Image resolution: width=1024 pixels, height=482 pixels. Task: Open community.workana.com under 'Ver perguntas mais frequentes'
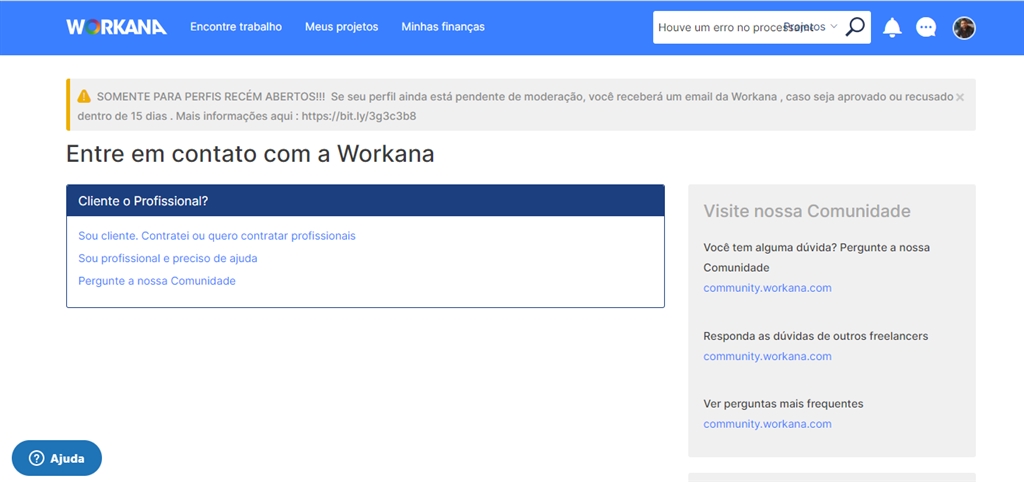767,424
